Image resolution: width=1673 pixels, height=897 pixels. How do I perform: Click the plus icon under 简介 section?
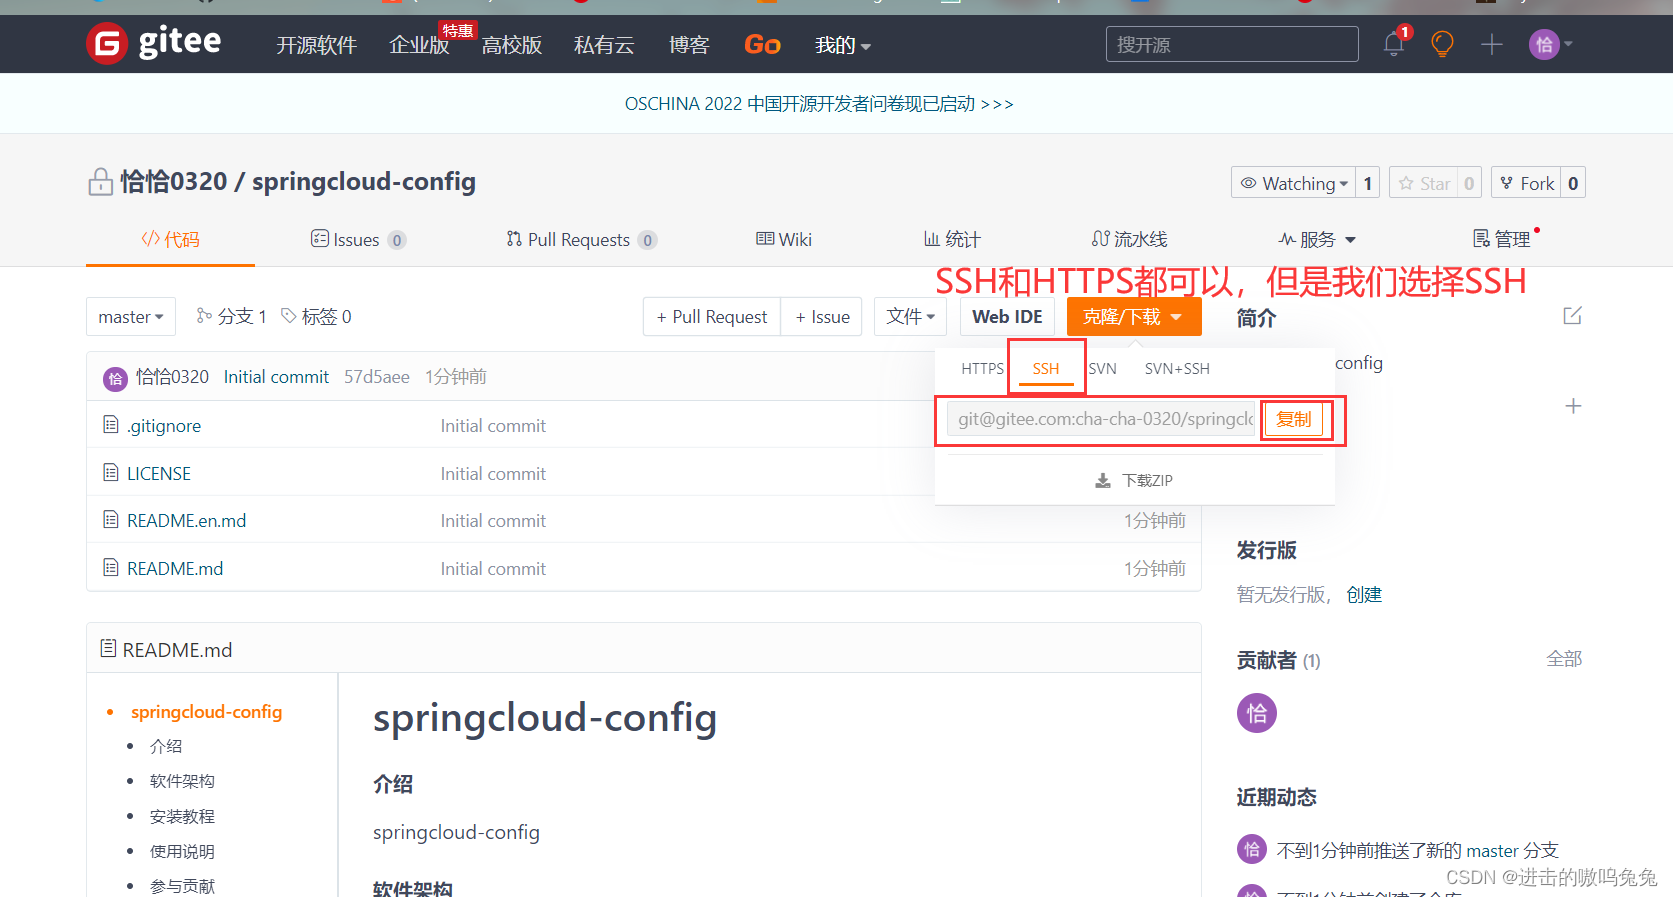(1573, 406)
